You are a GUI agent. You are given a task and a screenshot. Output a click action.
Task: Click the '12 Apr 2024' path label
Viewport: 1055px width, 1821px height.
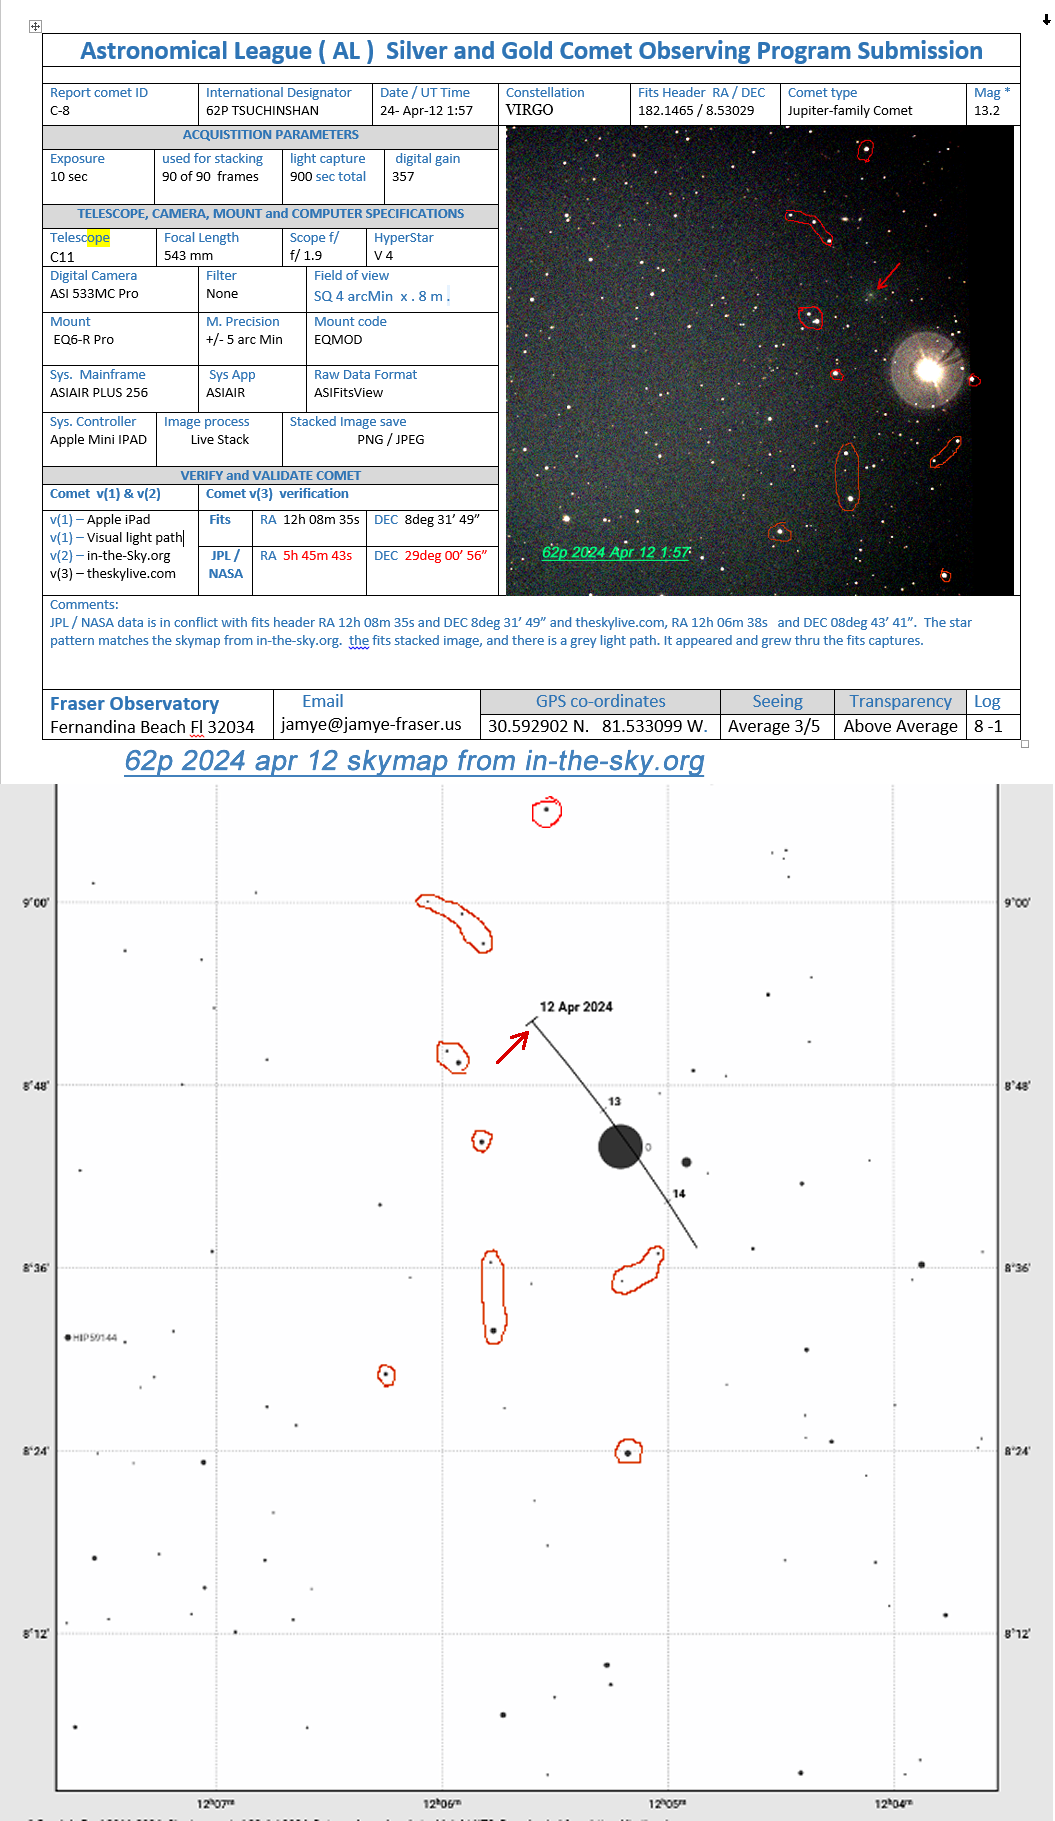click(576, 1007)
